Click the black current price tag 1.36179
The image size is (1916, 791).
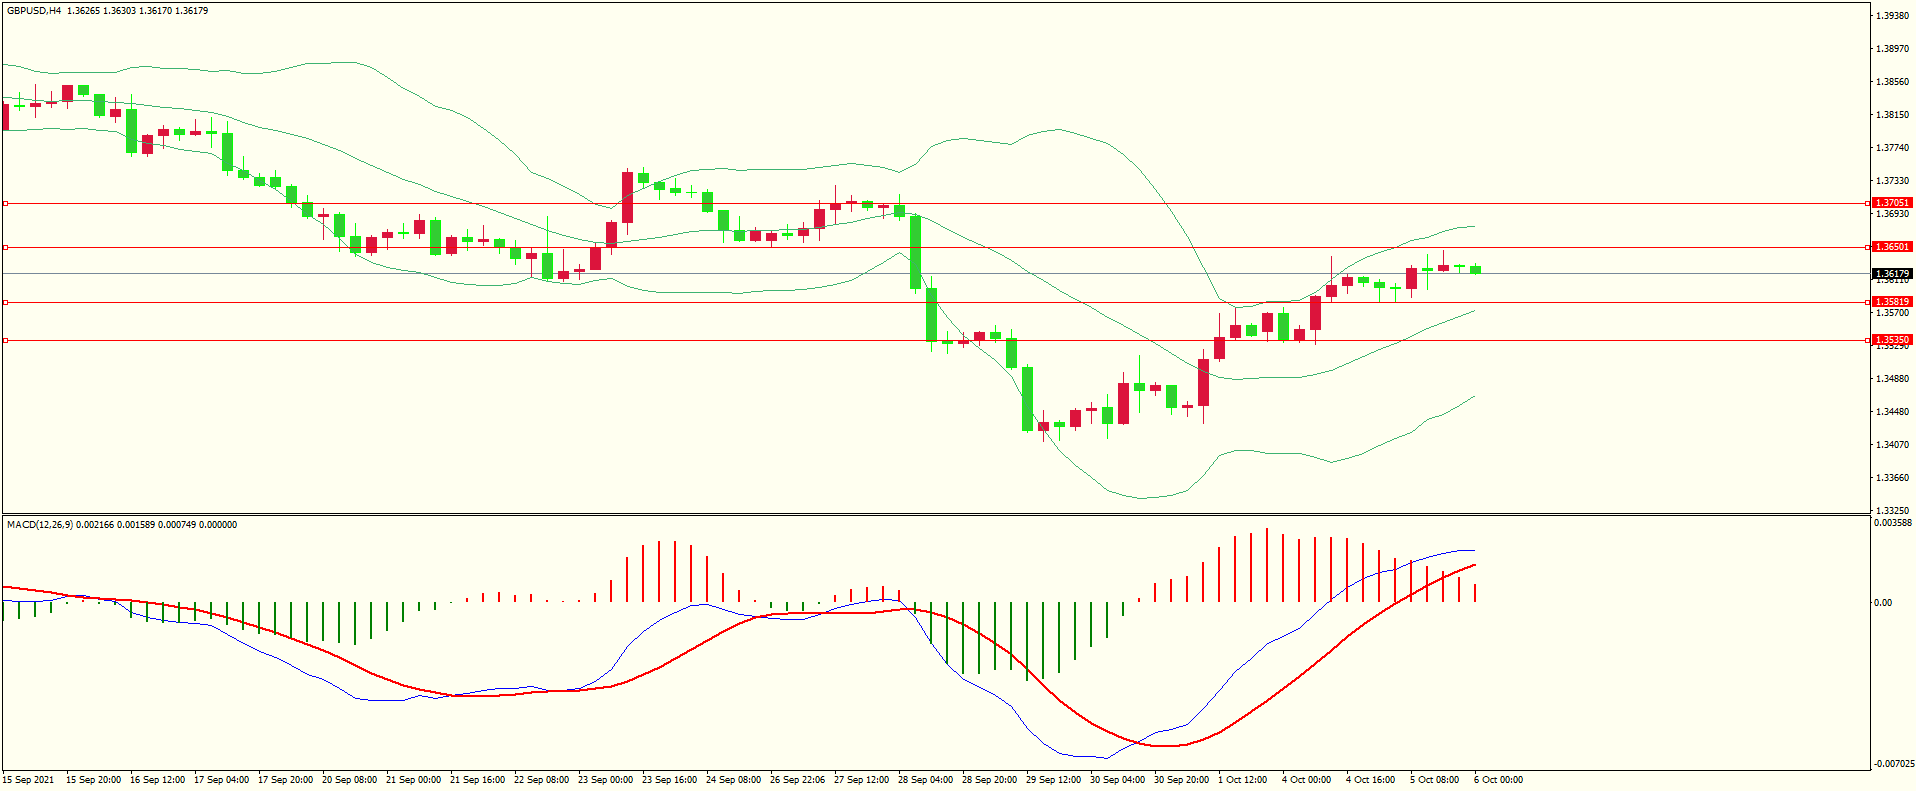click(1892, 274)
